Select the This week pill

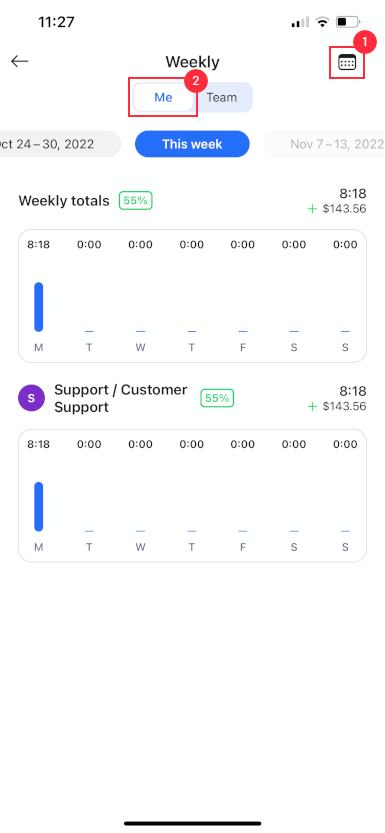click(x=192, y=144)
